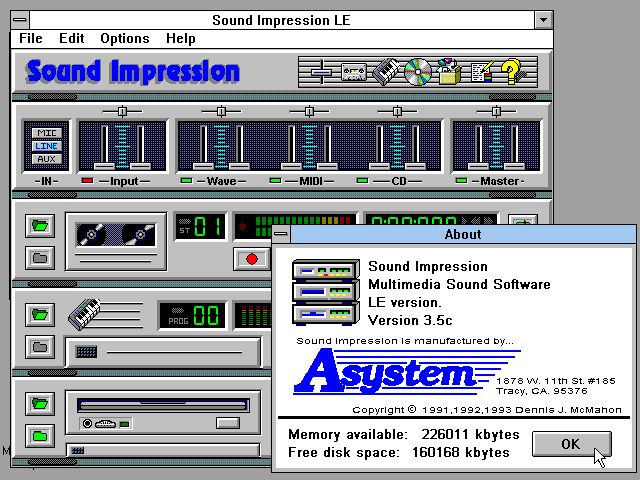Open the mixer panel icon in the toolbar
Viewport: 640px width, 480px height.
click(321, 72)
